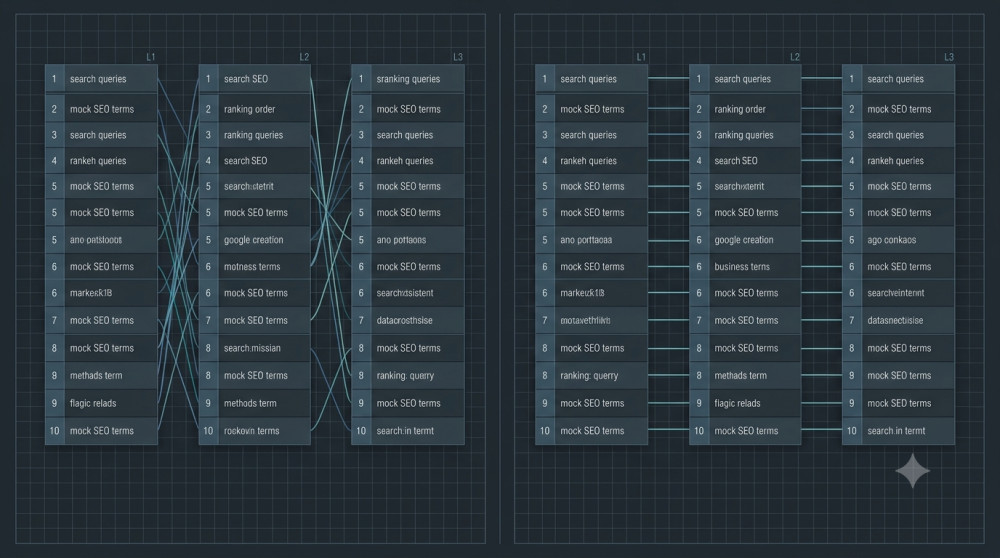Image resolution: width=1000 pixels, height=558 pixels.
Task: Choose the "ago conkaos" entry
Action: click(898, 240)
